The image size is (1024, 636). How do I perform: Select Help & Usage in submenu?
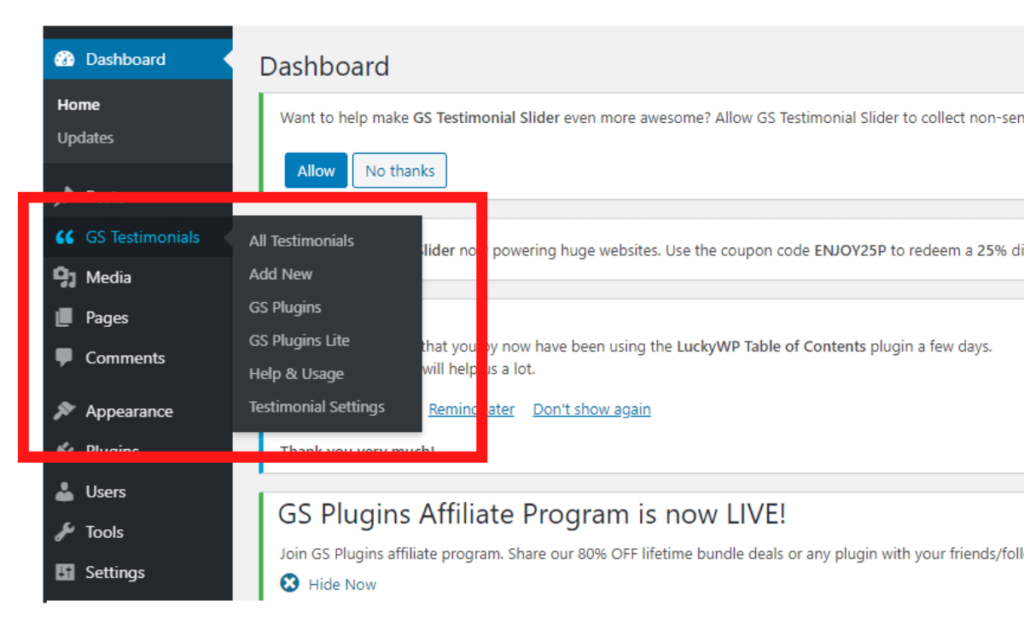pyautogui.click(x=296, y=374)
